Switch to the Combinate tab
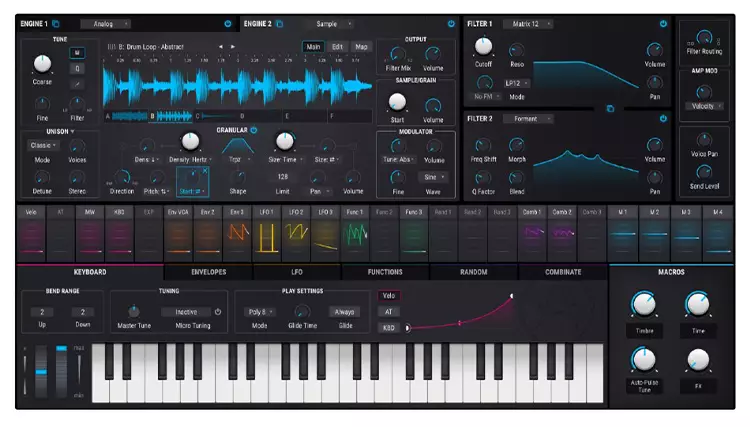This screenshot has width=750, height=427. click(x=563, y=272)
